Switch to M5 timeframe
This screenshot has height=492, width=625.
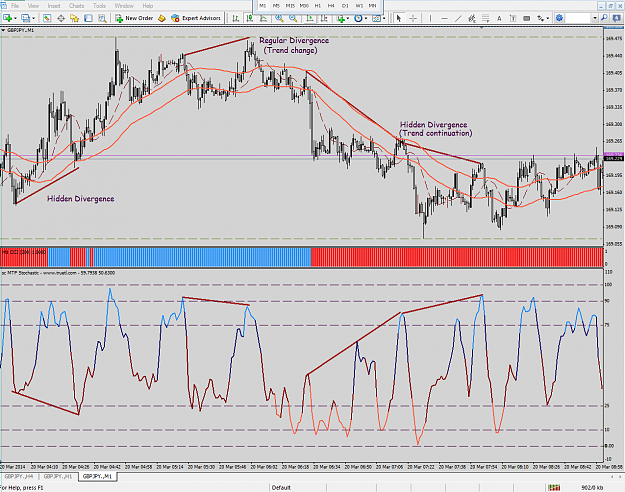click(276, 6)
